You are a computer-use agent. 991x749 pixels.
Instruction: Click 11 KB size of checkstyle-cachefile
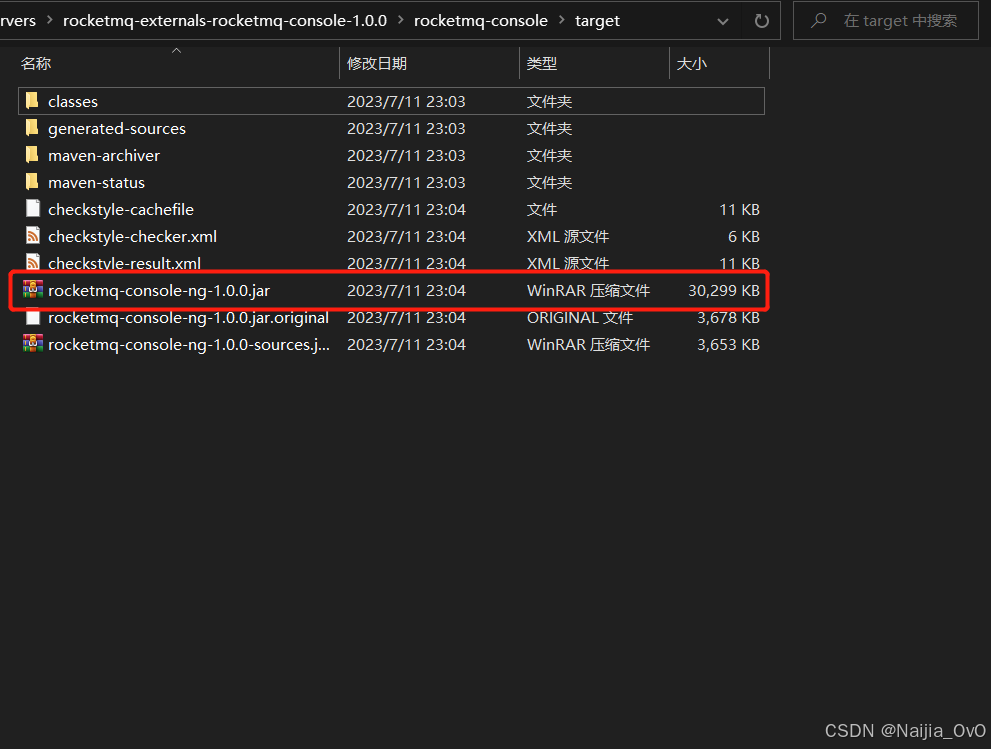(739, 209)
